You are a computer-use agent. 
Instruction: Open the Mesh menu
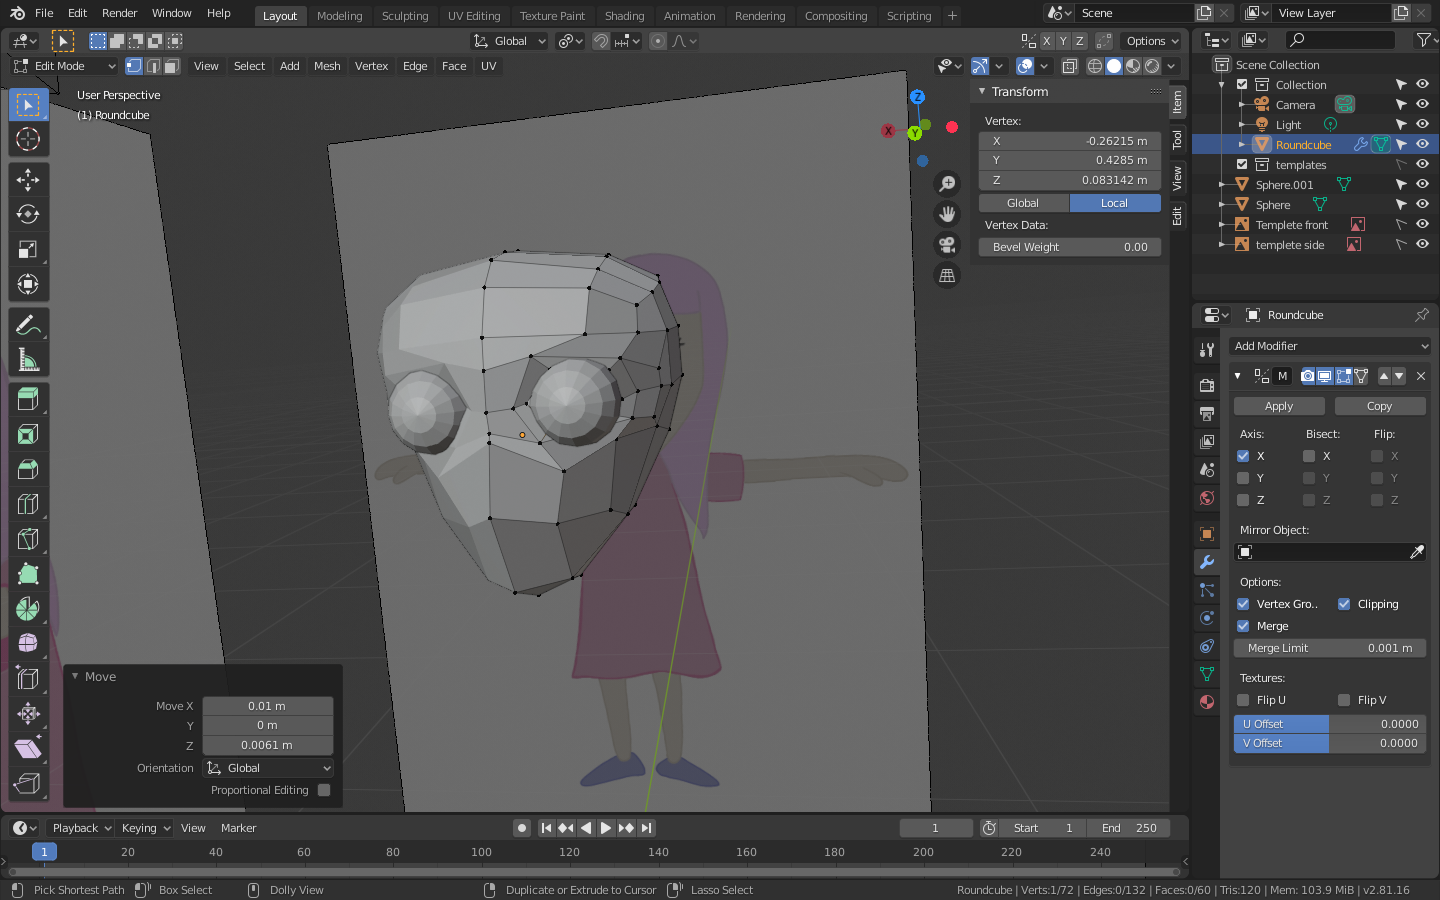point(327,66)
